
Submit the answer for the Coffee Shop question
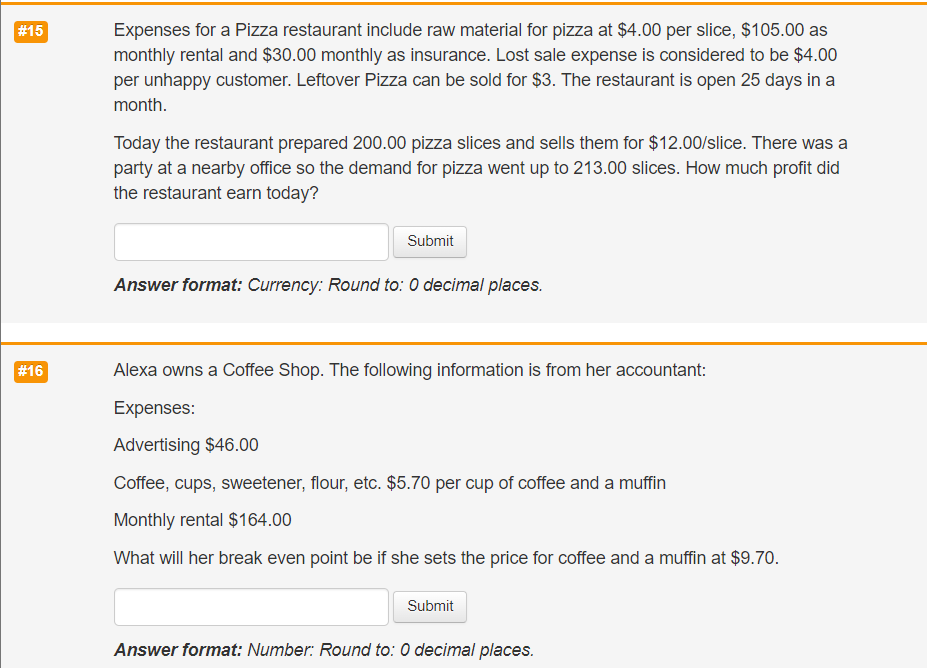[x=429, y=606]
